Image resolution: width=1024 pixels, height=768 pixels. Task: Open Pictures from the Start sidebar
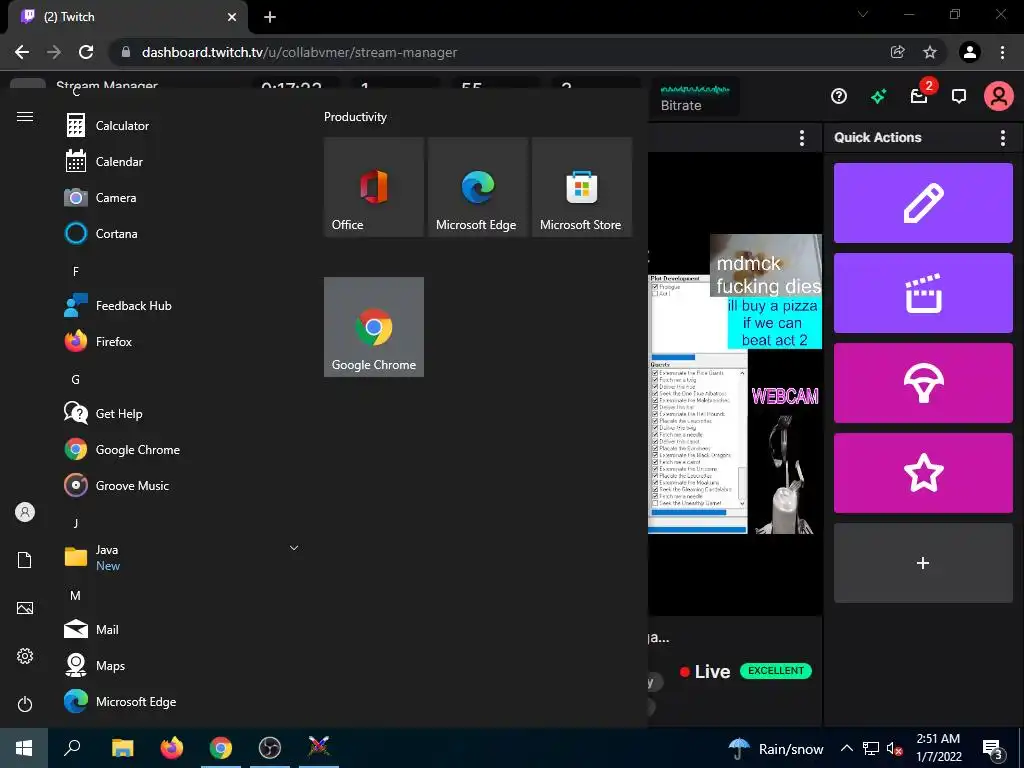tap(25, 608)
